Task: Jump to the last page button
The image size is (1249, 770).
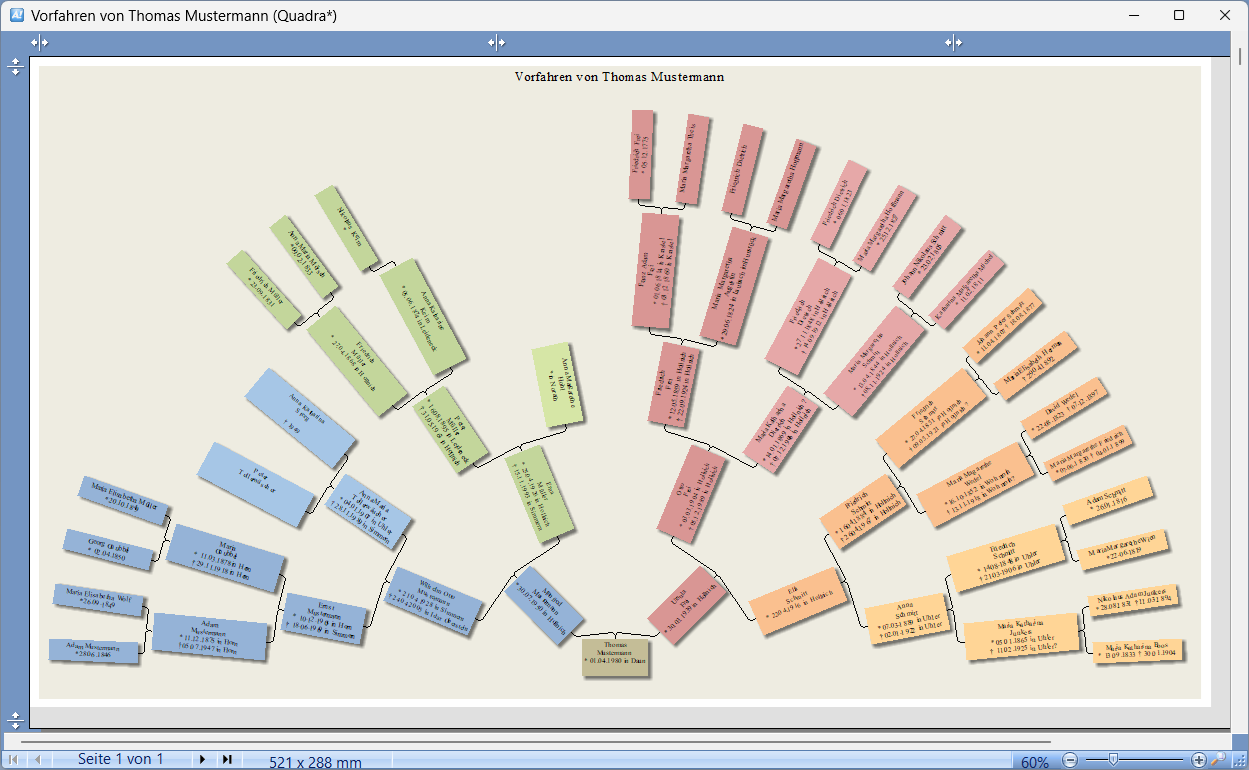Action: (227, 760)
